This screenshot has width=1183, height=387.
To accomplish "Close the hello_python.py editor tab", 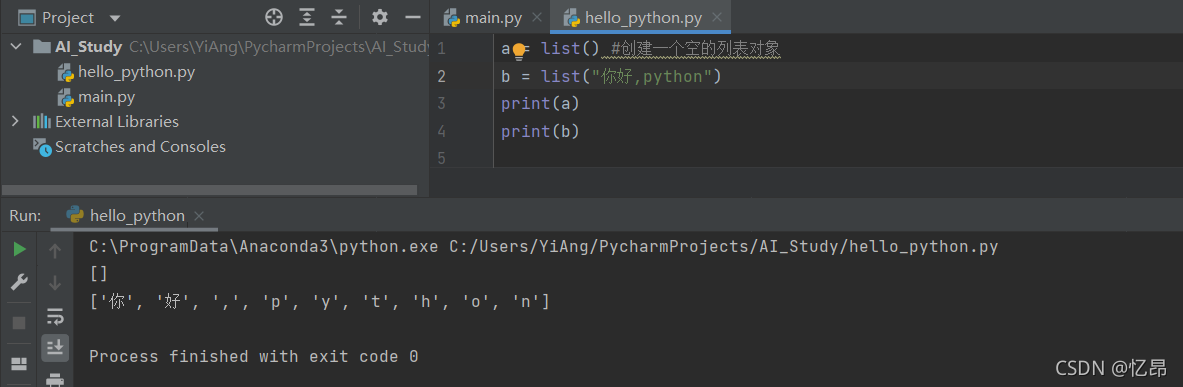I will [717, 17].
